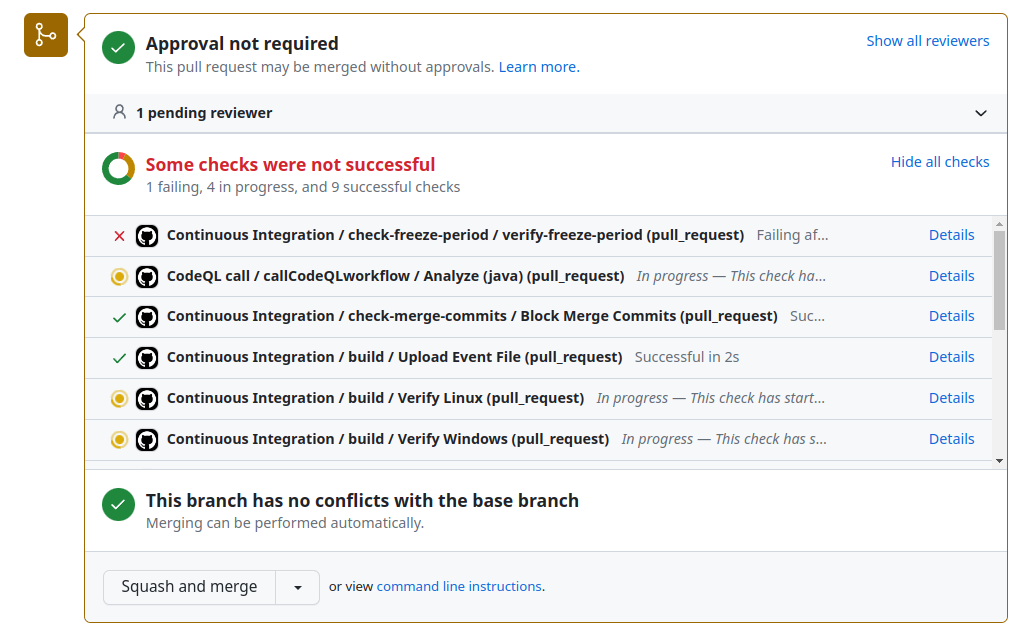The height and width of the screenshot is (634, 1029).
Task: Click Squash and merge button
Action: tap(189, 587)
